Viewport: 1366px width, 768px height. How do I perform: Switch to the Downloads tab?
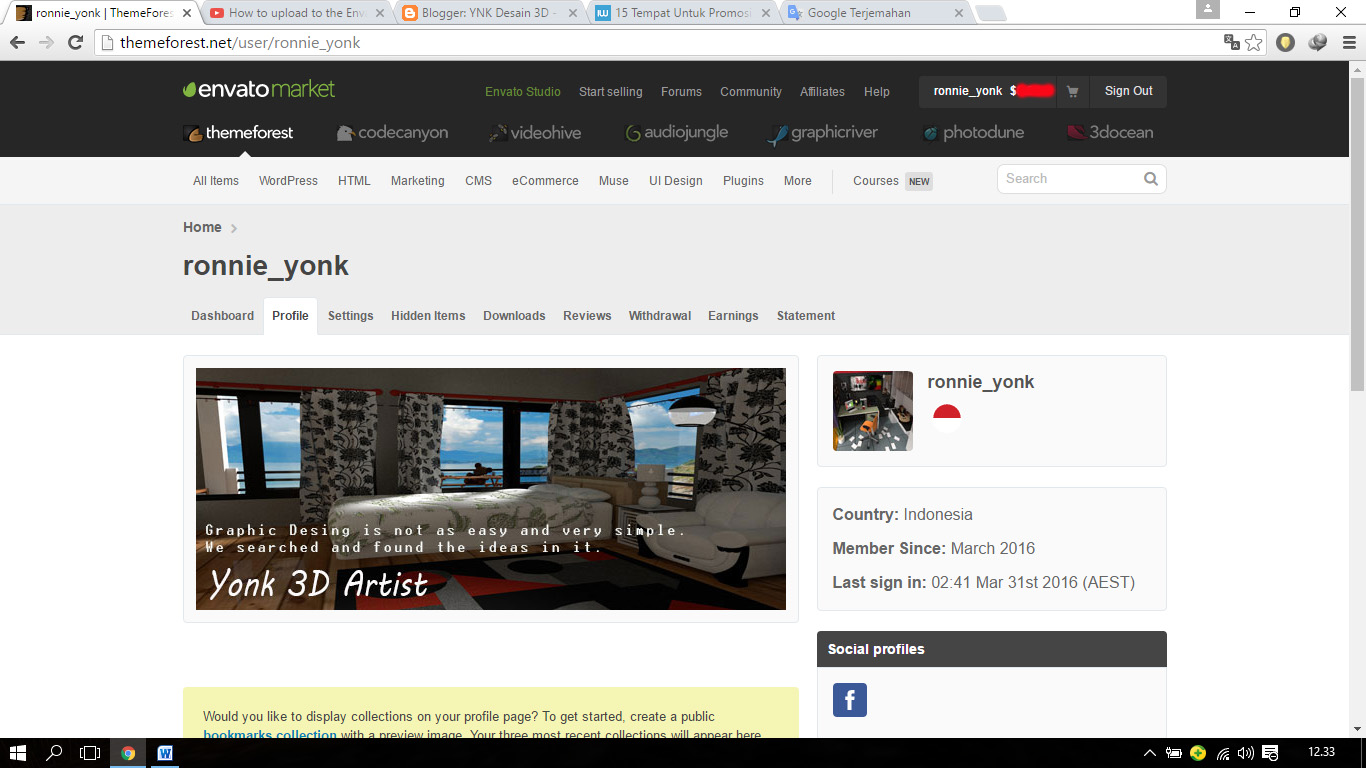click(x=514, y=316)
